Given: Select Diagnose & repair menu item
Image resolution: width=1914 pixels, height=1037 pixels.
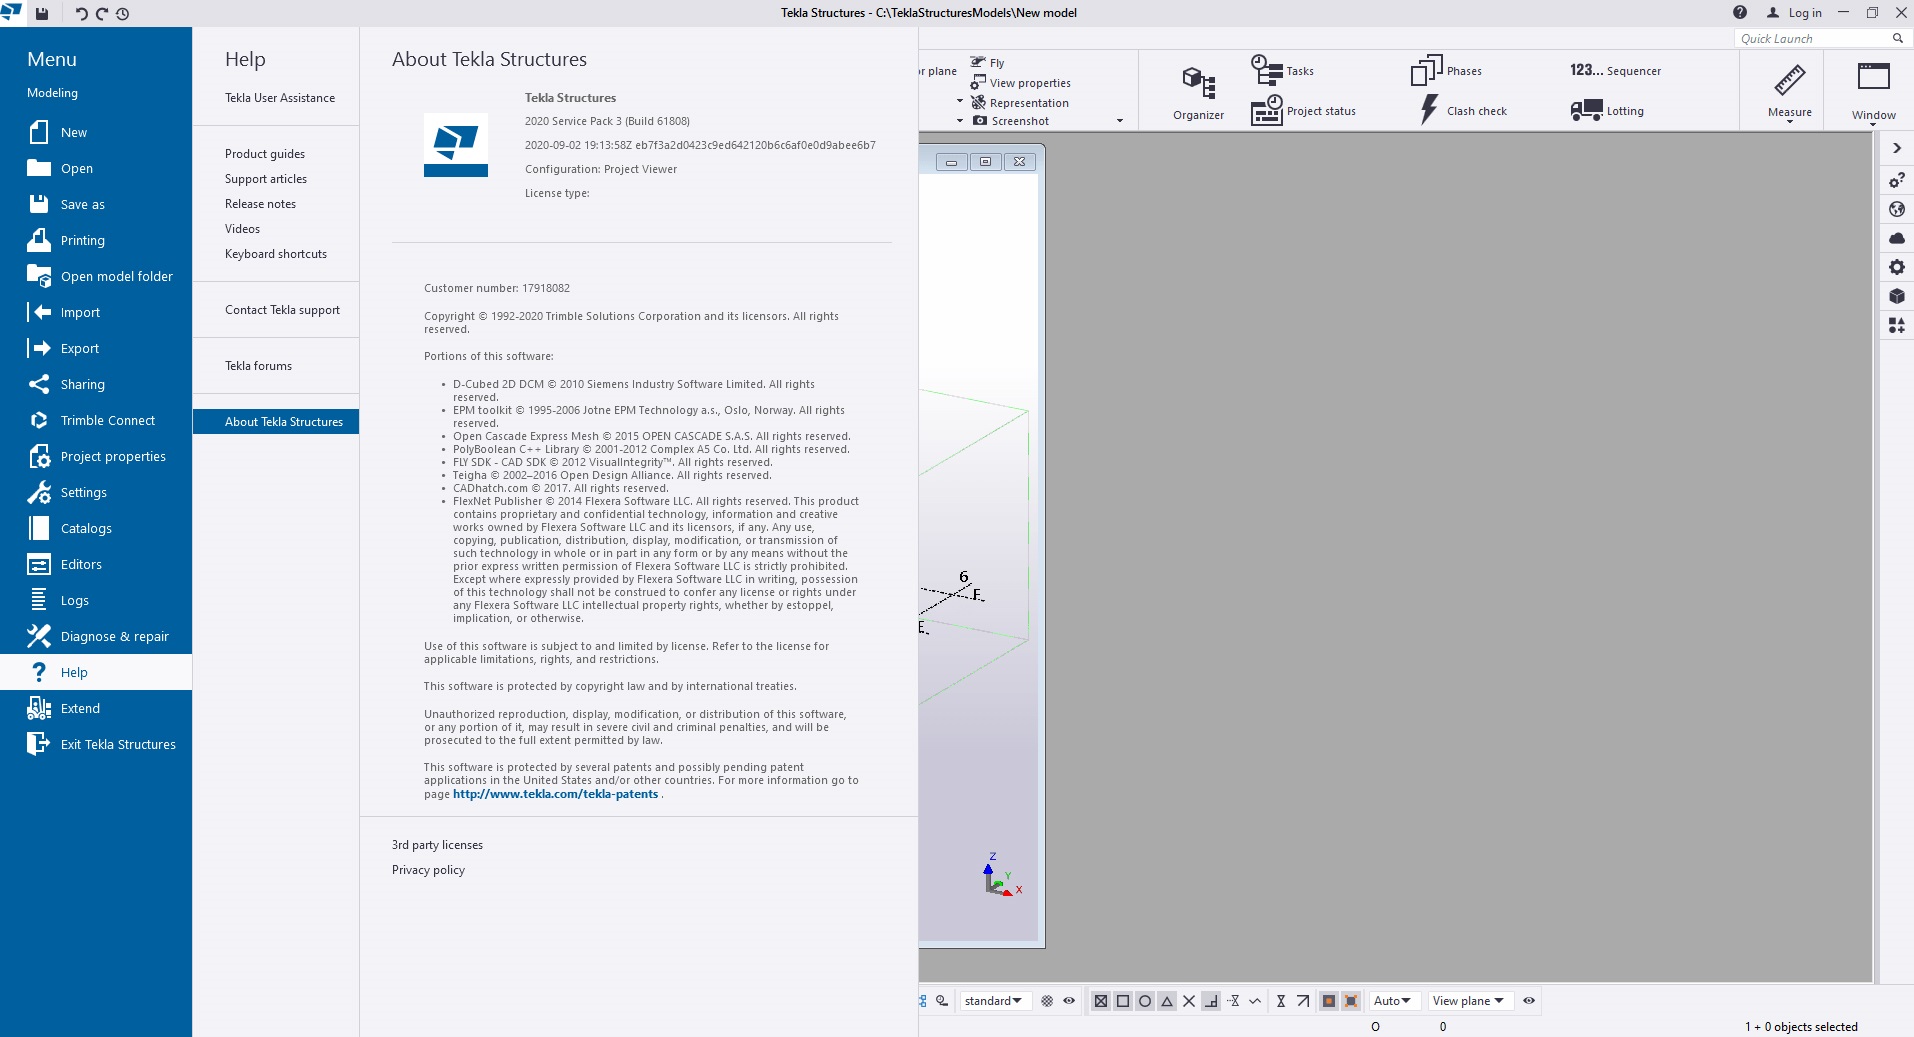Looking at the screenshot, I should coord(96,636).
